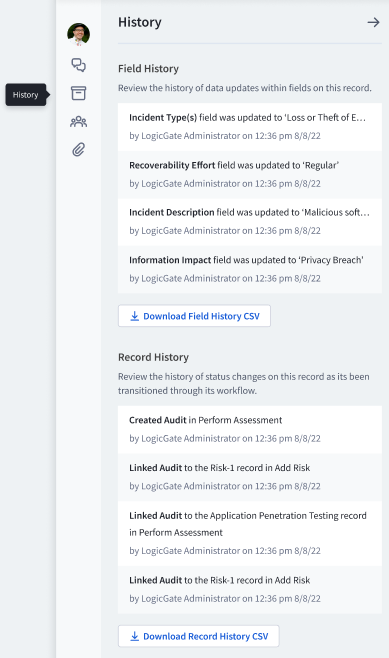The image size is (389, 658).
Task: Open the comments chat bubbles icon
Action: coord(78,65)
